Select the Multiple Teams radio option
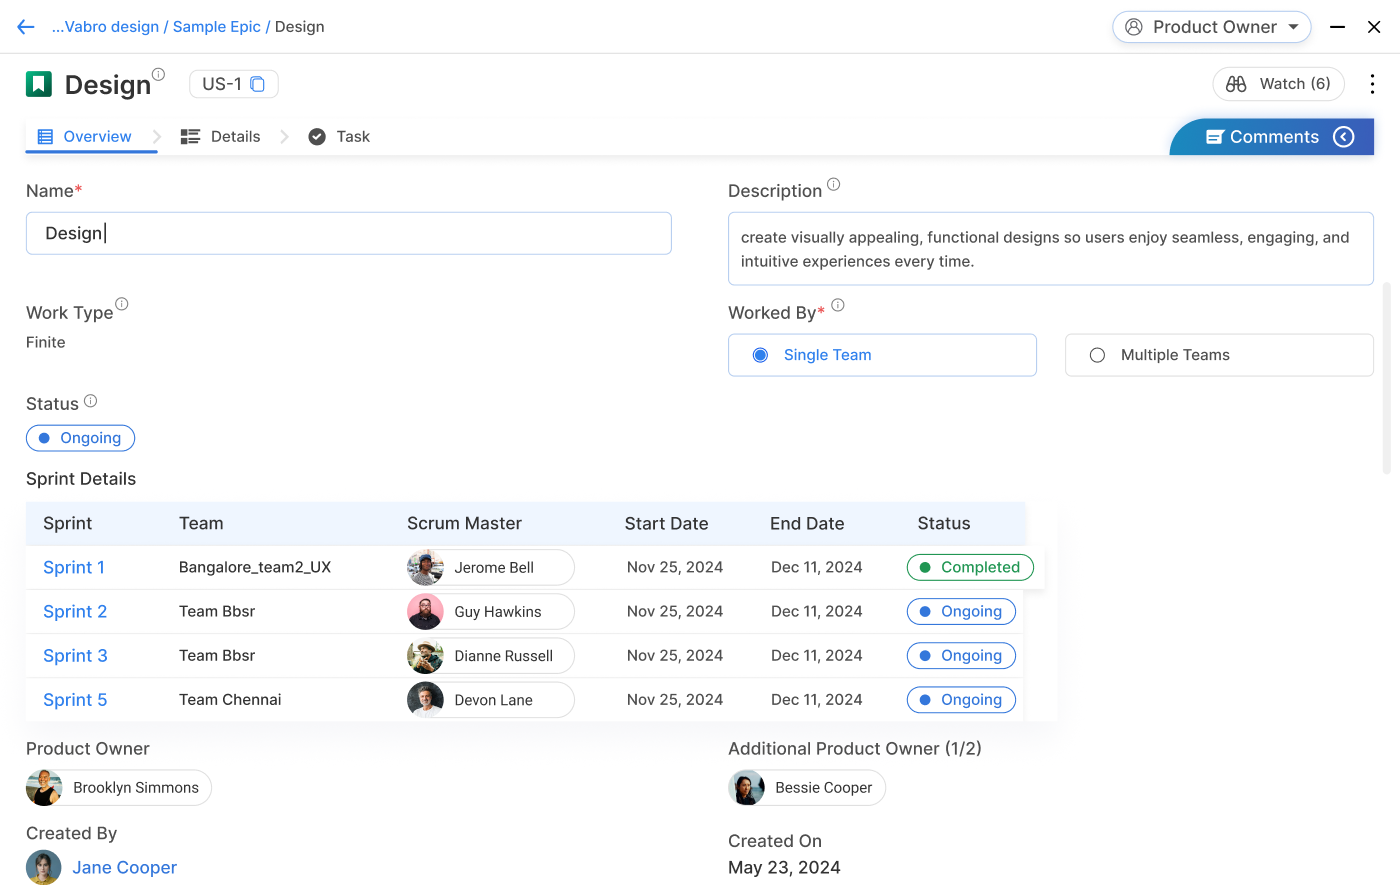Image resolution: width=1400 pixels, height=885 pixels. coord(1098,355)
